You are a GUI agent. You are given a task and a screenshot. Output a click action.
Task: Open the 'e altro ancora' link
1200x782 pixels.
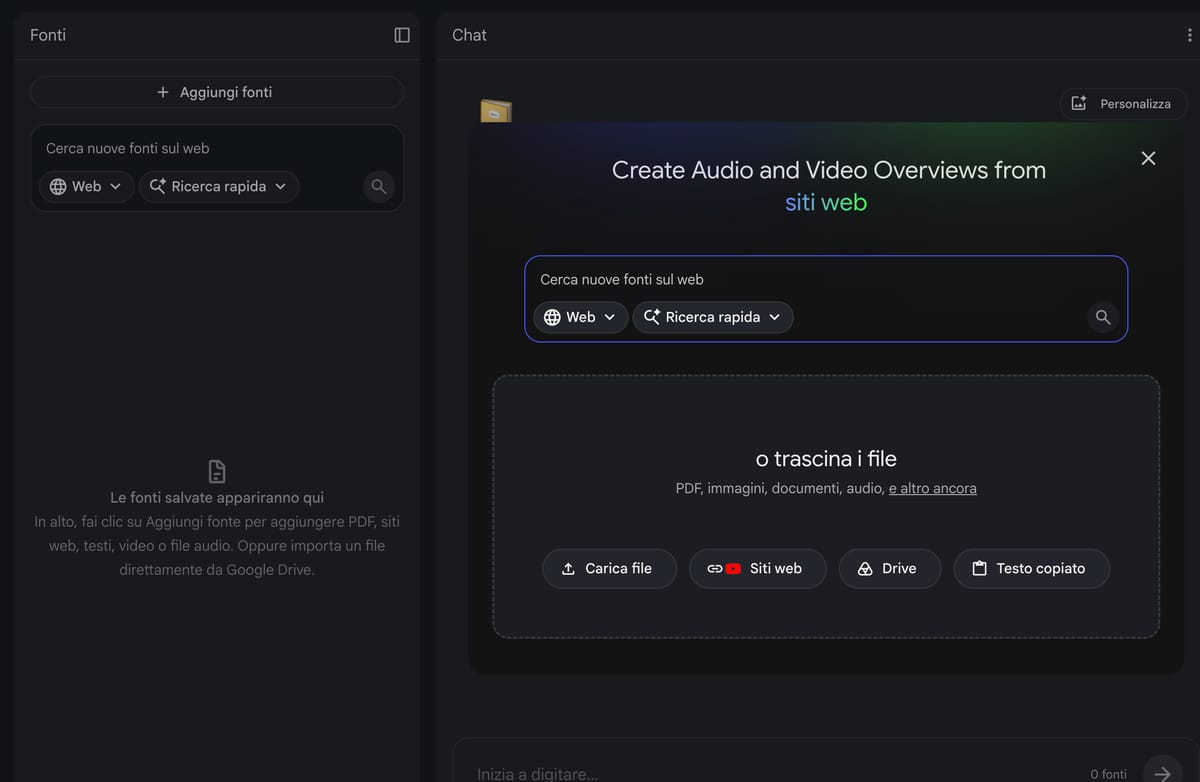tap(932, 489)
